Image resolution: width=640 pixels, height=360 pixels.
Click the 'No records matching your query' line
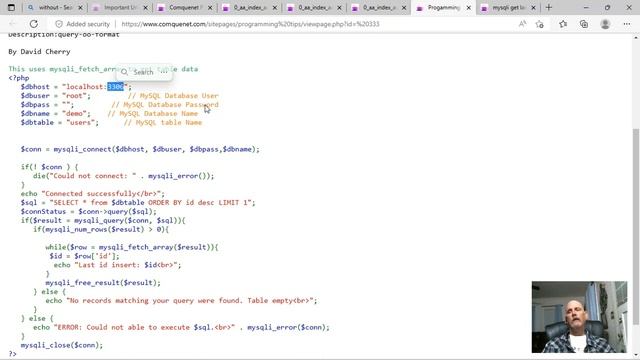181,300
